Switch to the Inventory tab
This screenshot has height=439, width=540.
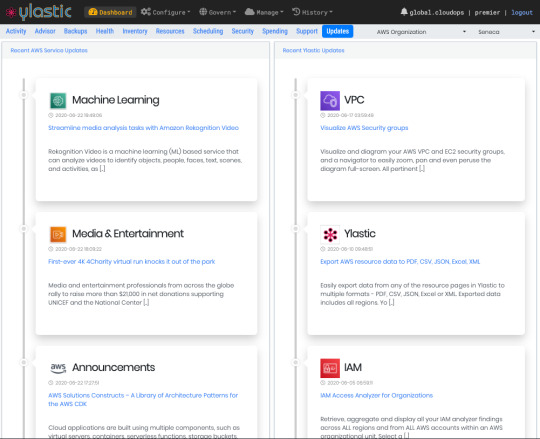pos(135,31)
